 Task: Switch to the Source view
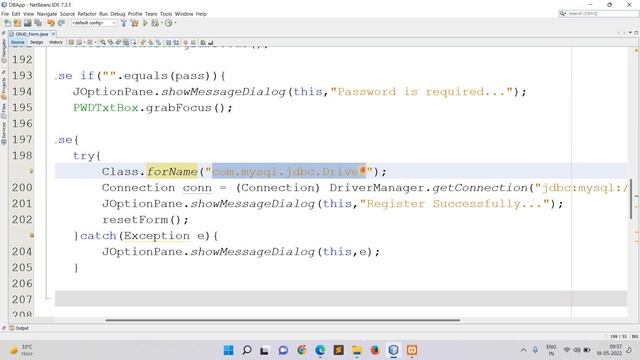tap(18, 42)
